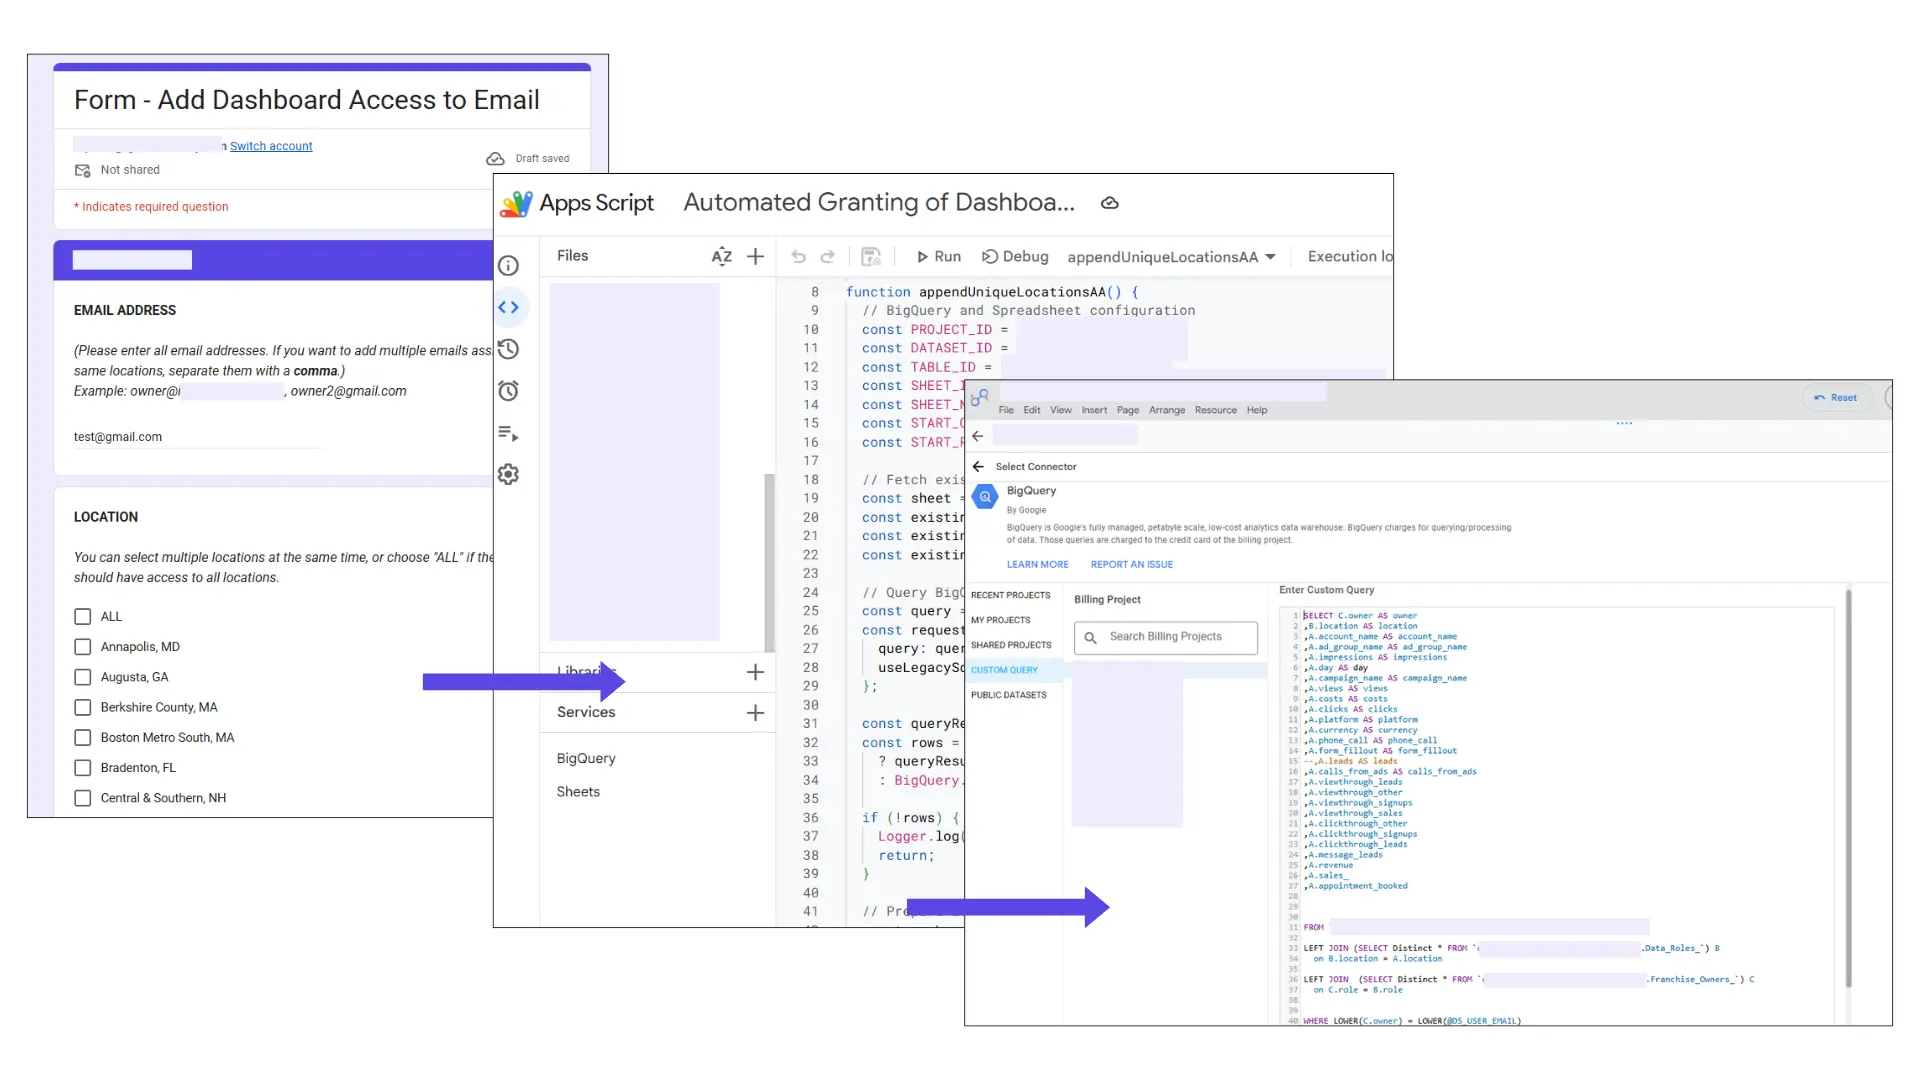This screenshot has width=1920, height=1080.
Task: Open the Page menu in Looker Studio
Action: (1128, 410)
